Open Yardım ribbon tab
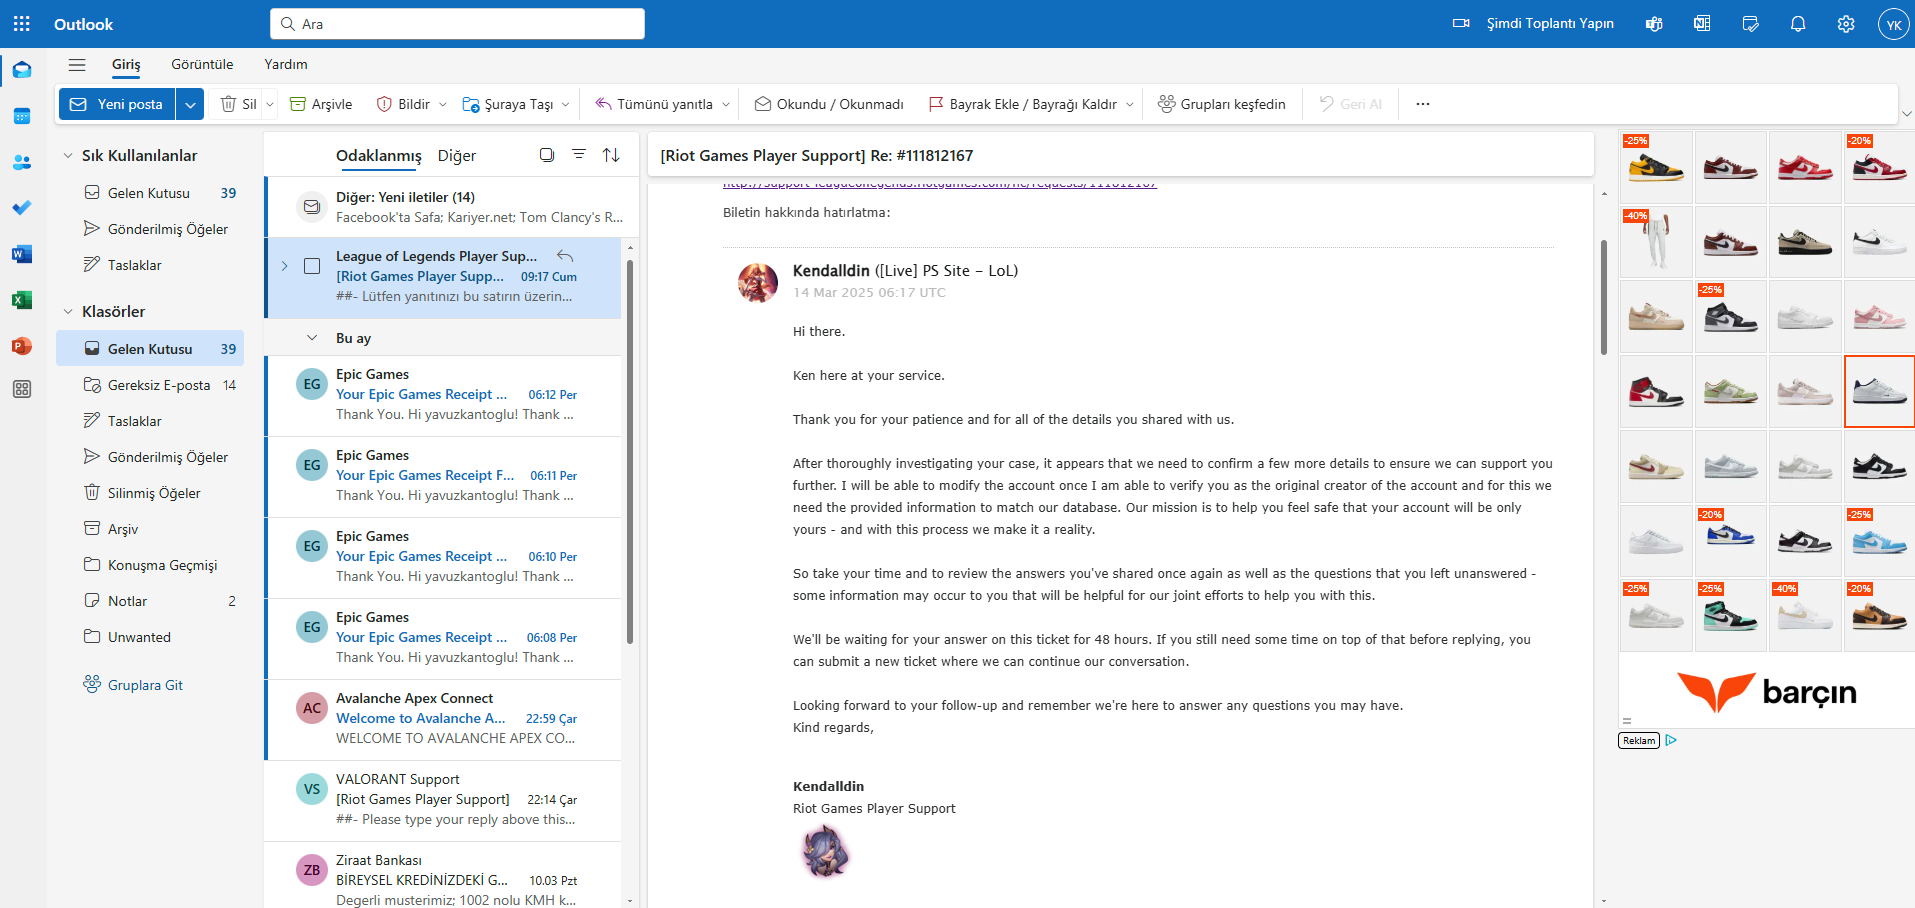 click(286, 65)
